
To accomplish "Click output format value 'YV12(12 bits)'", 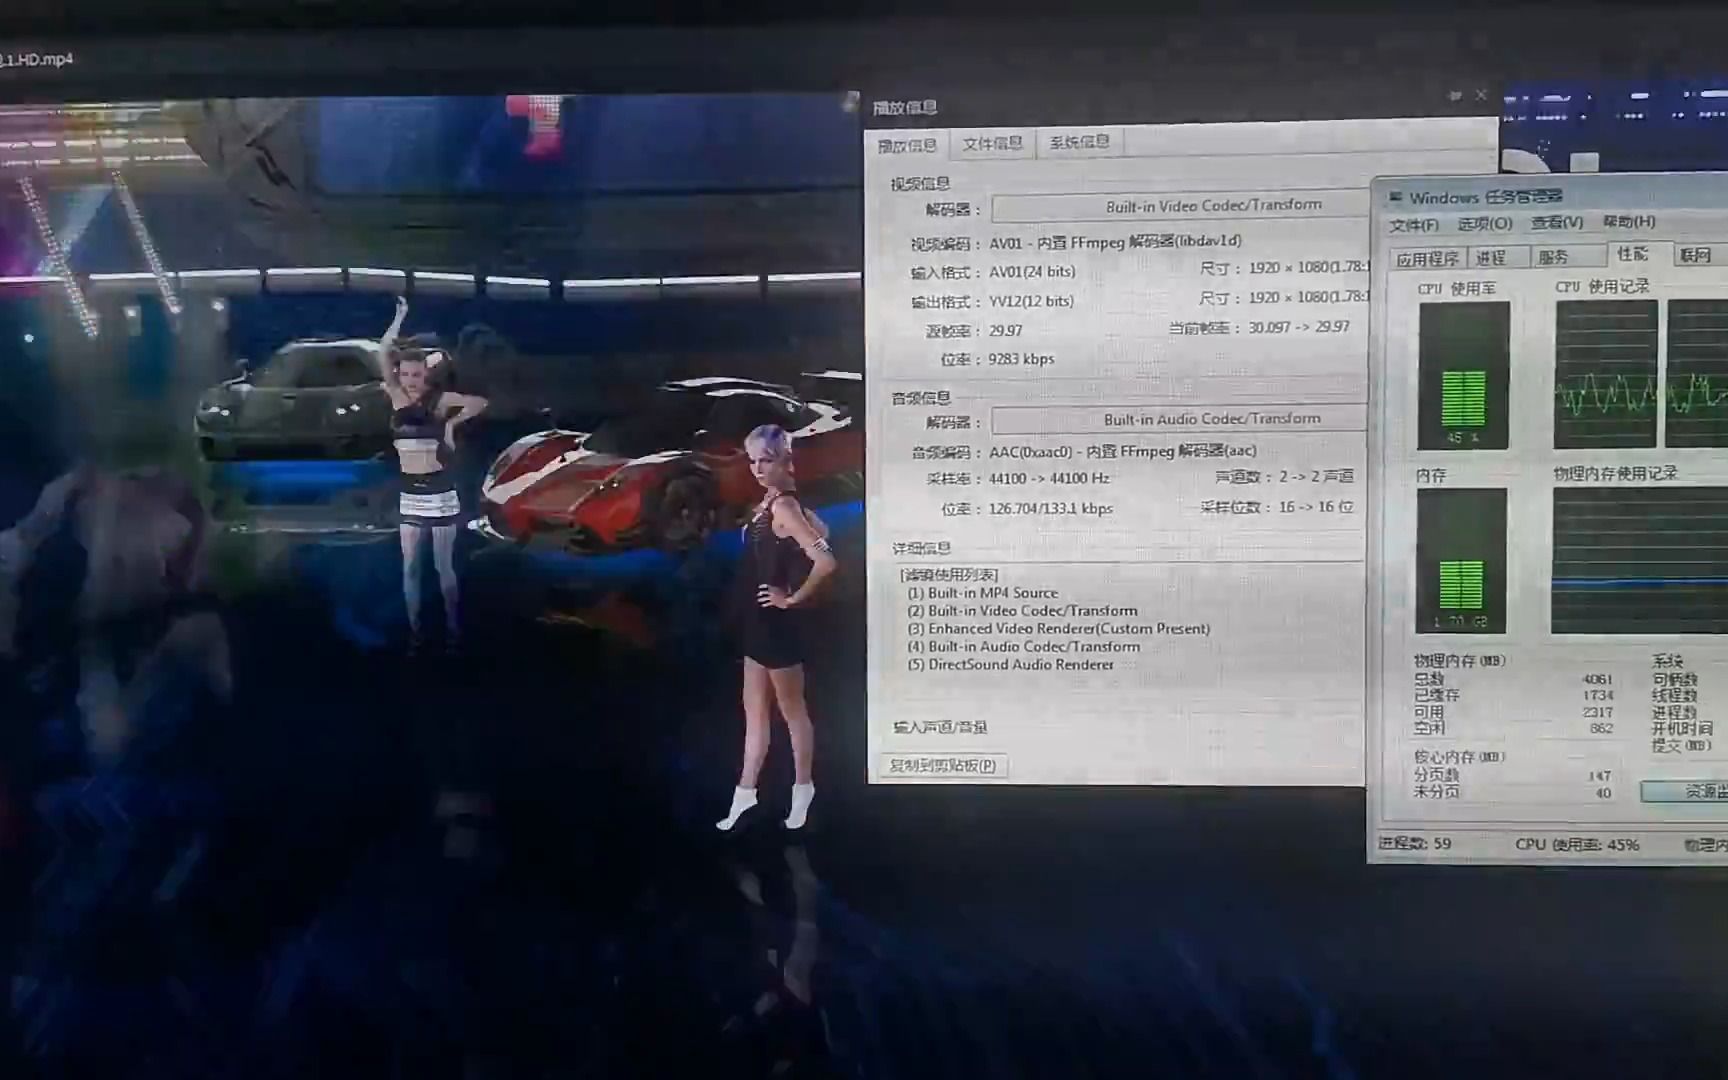I will [x=1030, y=301].
